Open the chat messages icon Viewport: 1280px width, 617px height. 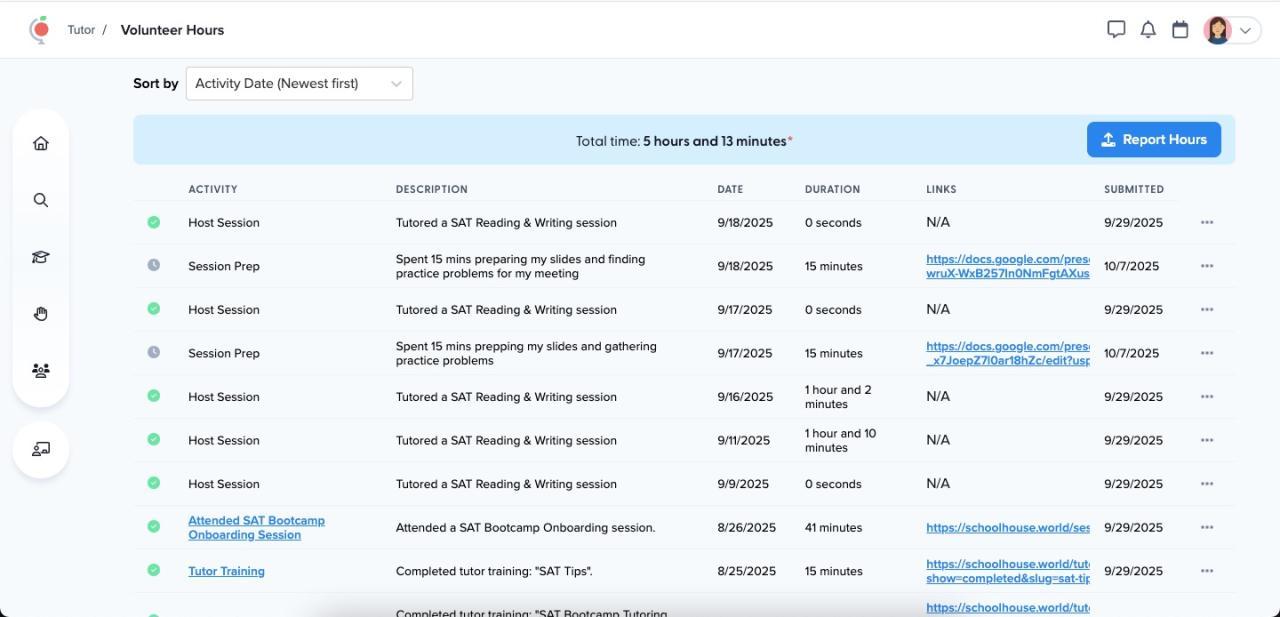pyautogui.click(x=1116, y=30)
